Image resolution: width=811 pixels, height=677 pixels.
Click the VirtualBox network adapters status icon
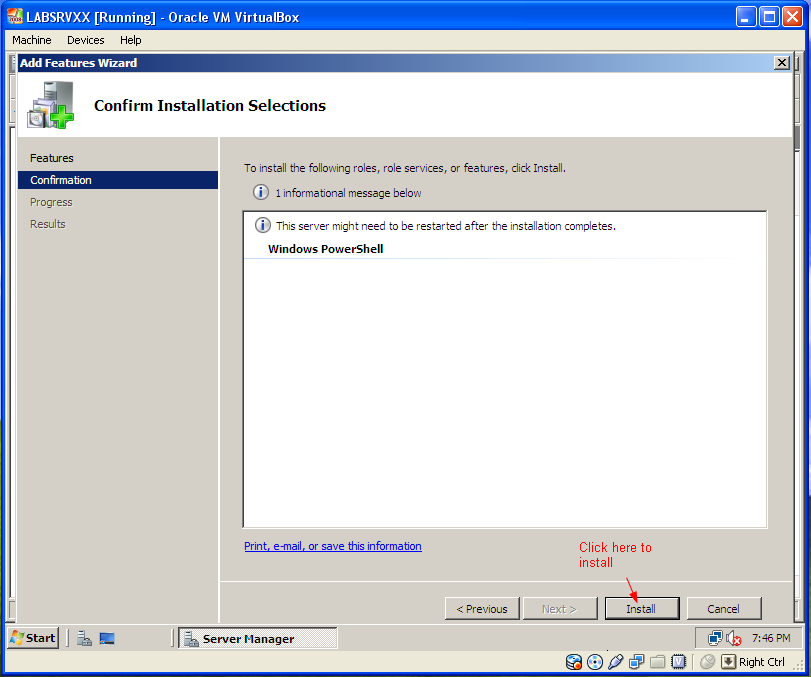[637, 662]
